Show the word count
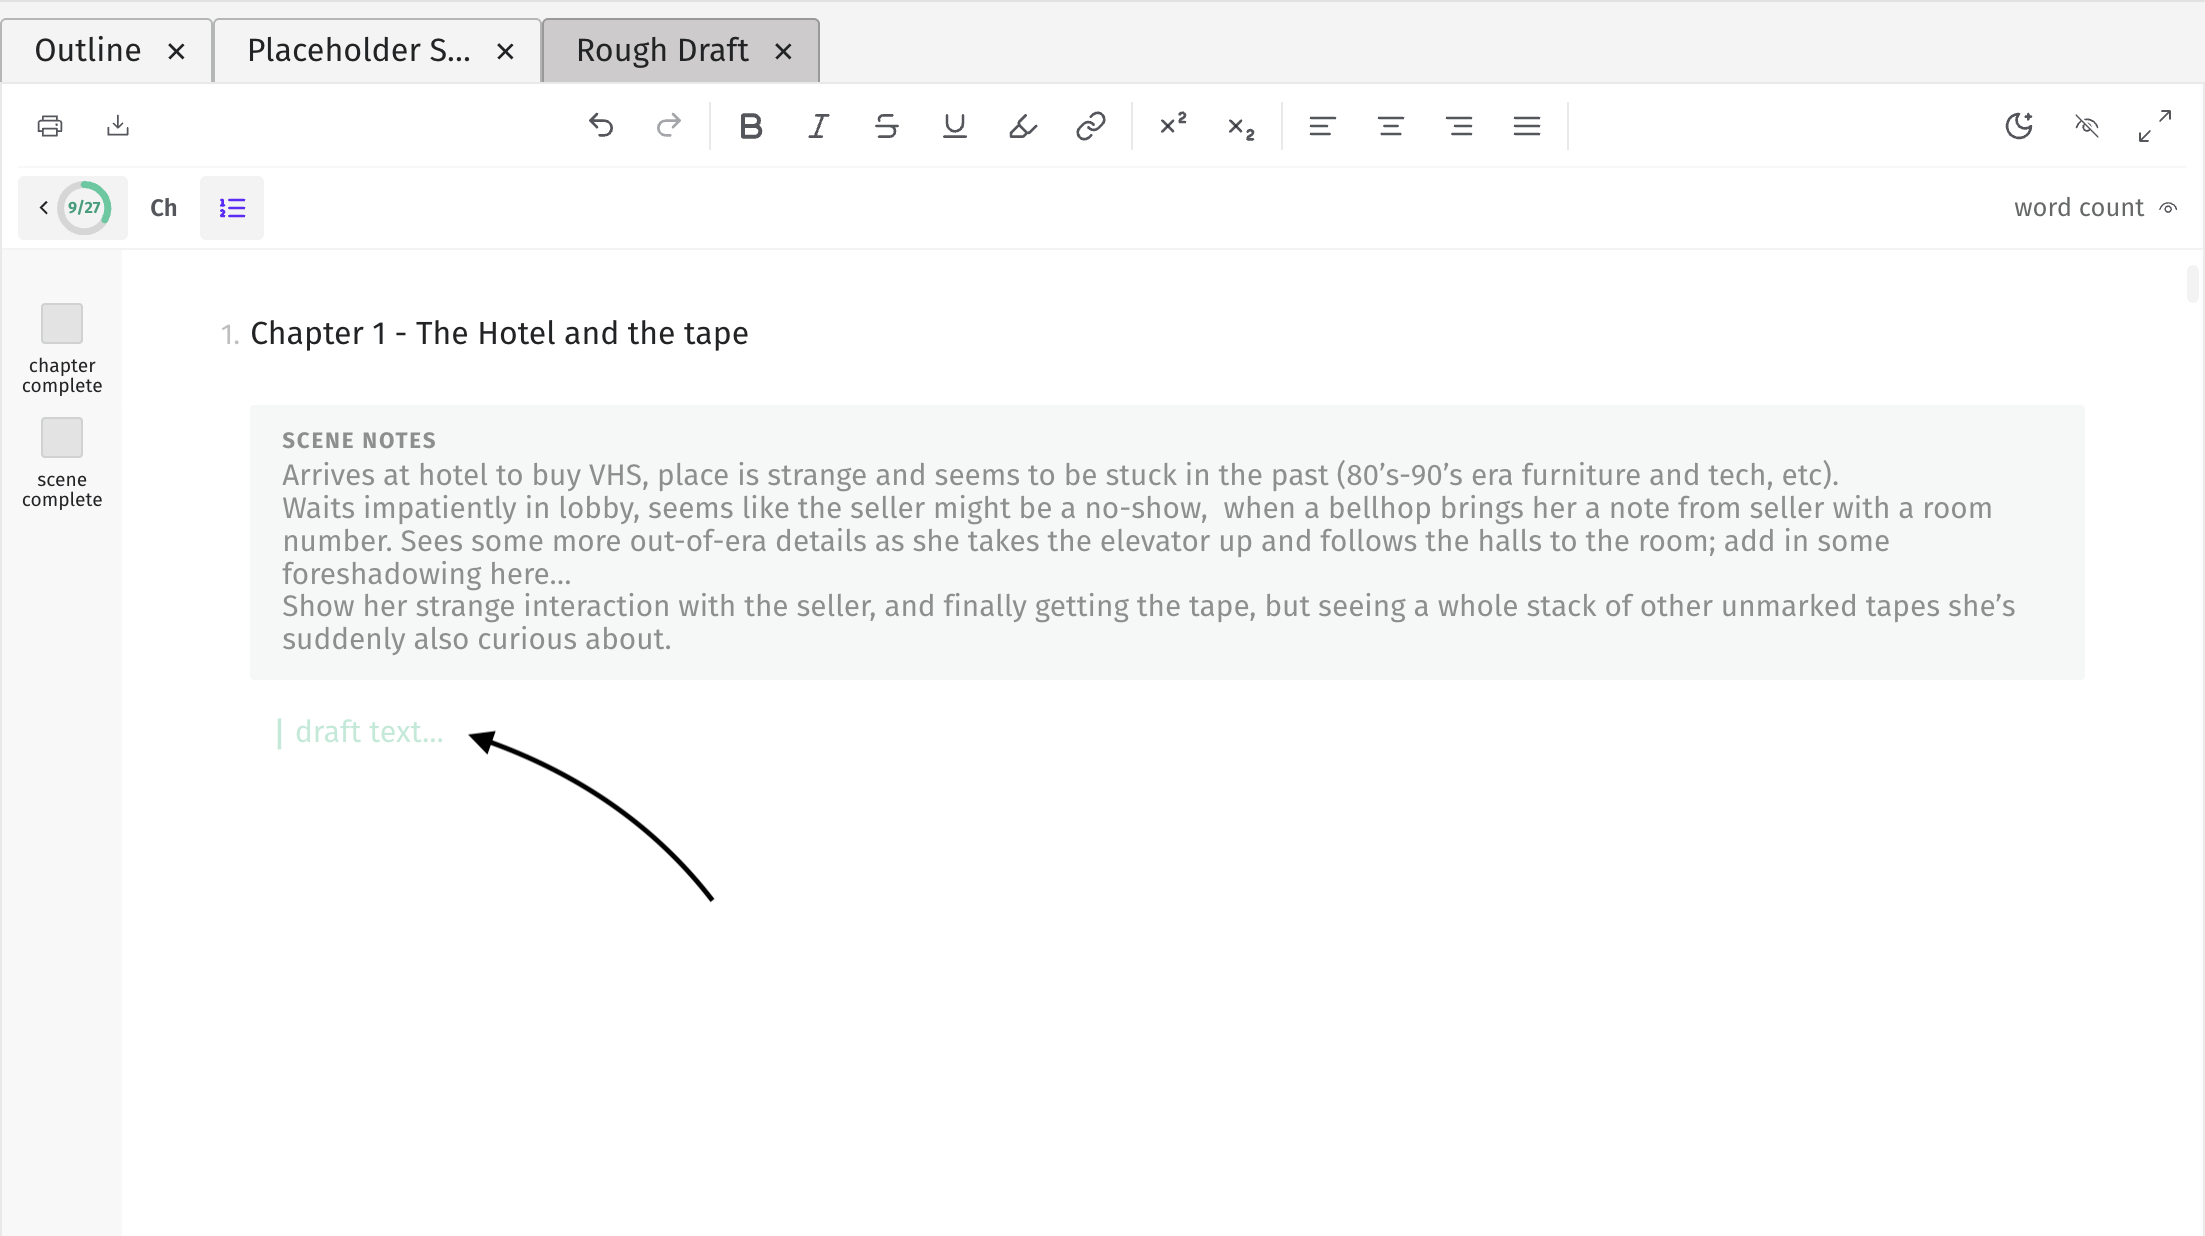 pyautogui.click(x=2095, y=208)
